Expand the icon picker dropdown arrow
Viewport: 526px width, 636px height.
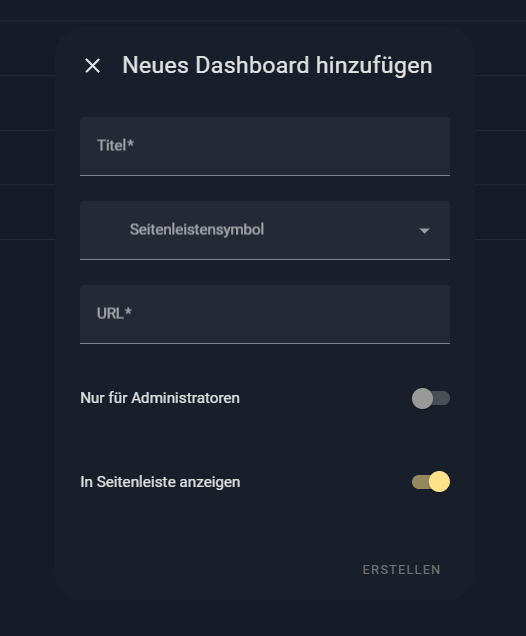click(424, 231)
